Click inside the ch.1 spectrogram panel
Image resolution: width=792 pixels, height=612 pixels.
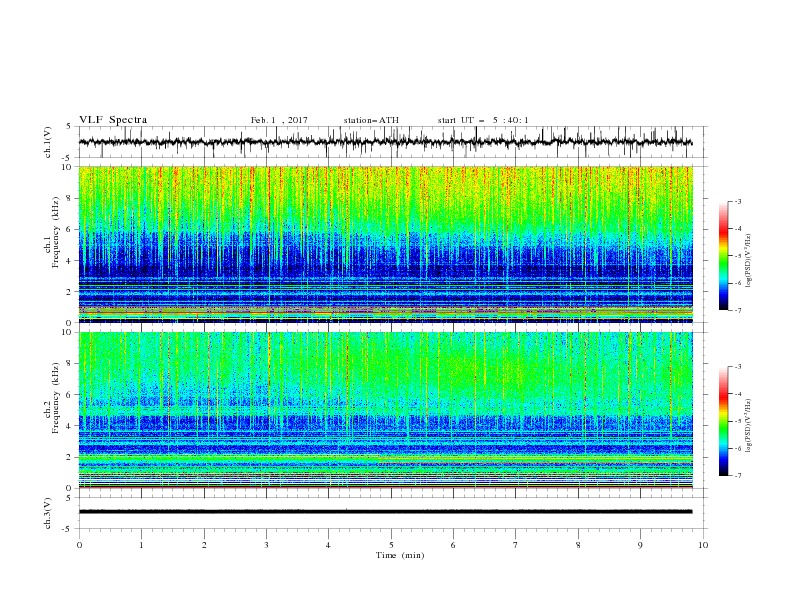385,244
